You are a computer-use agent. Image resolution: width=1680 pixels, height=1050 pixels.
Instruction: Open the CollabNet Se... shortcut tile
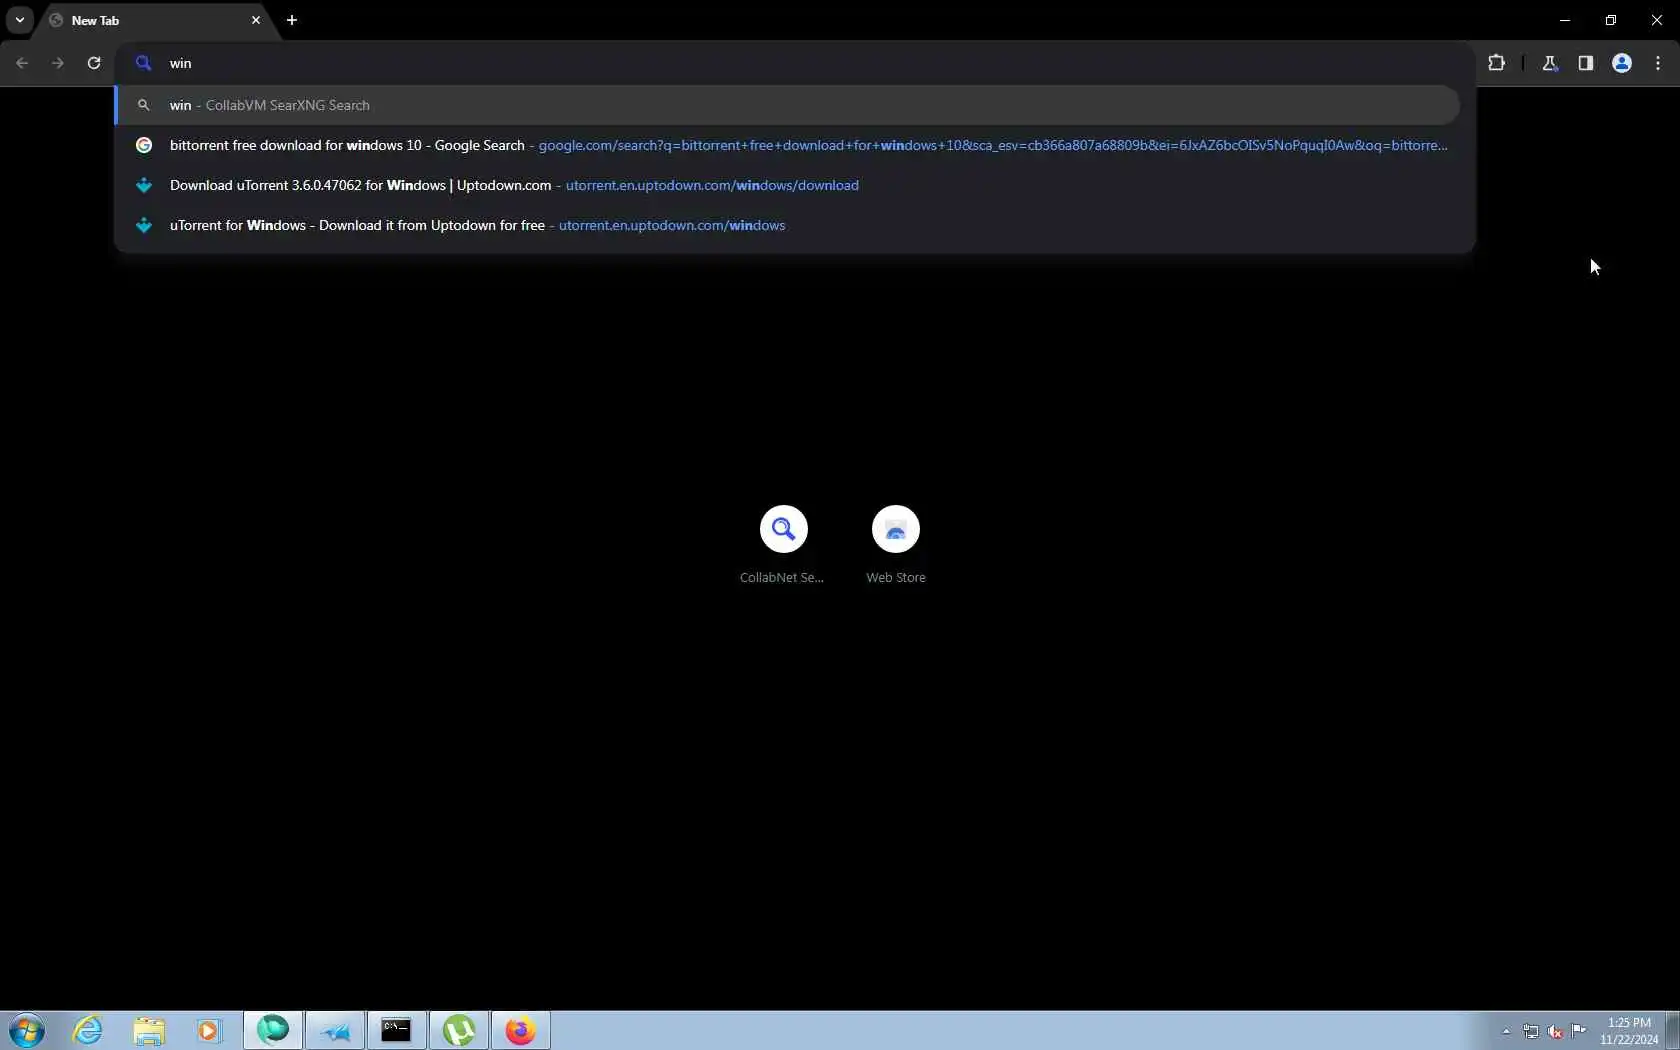pyautogui.click(x=783, y=545)
